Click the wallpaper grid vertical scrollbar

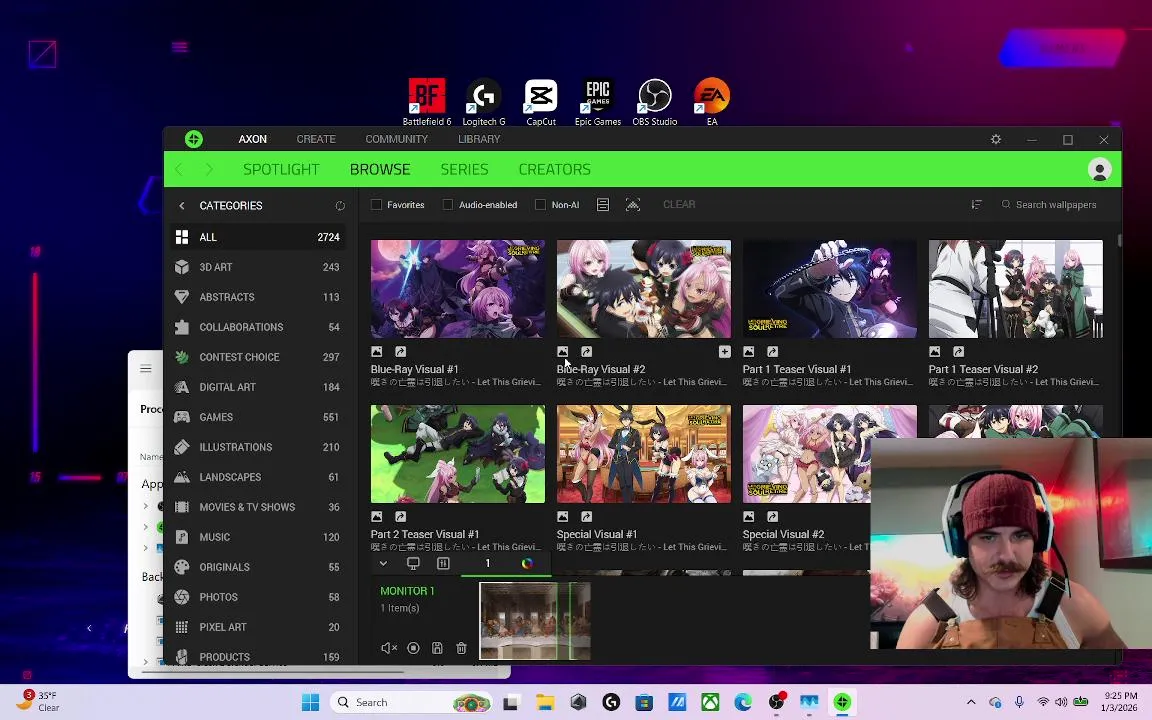click(1118, 241)
